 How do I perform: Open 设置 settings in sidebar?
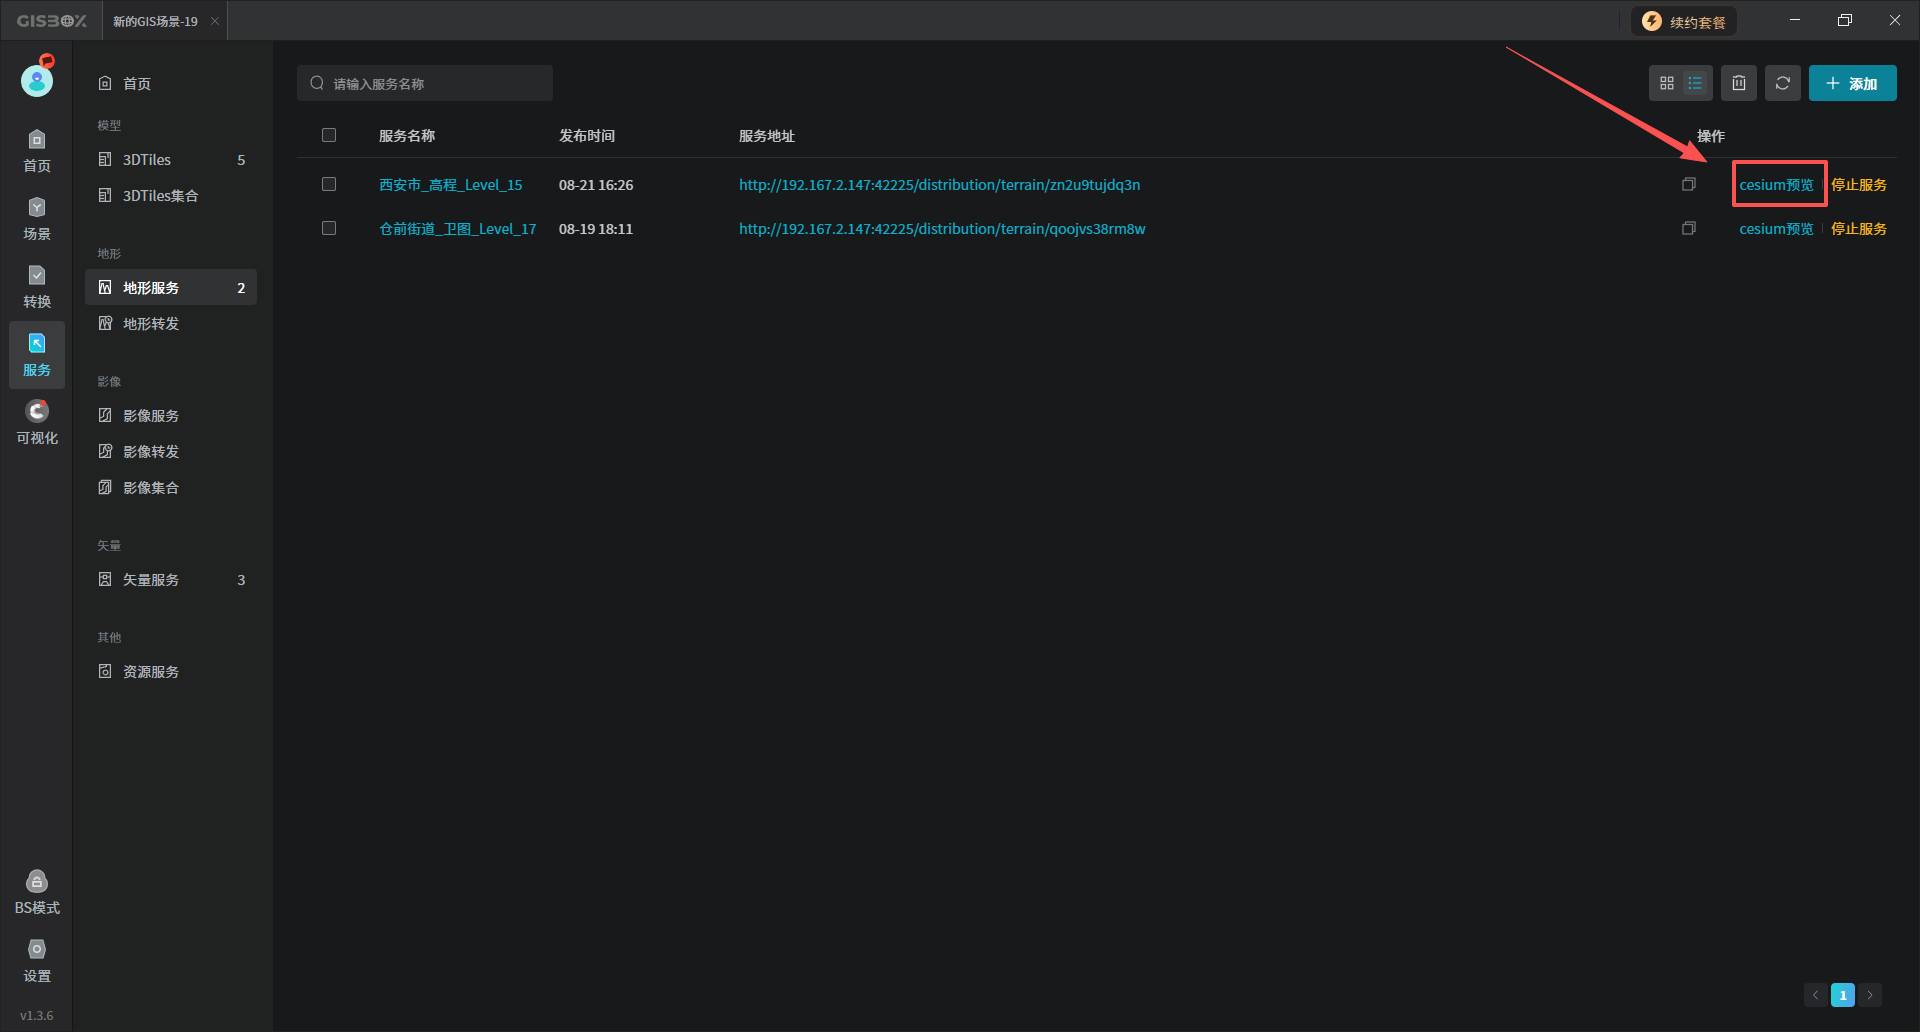pos(37,960)
